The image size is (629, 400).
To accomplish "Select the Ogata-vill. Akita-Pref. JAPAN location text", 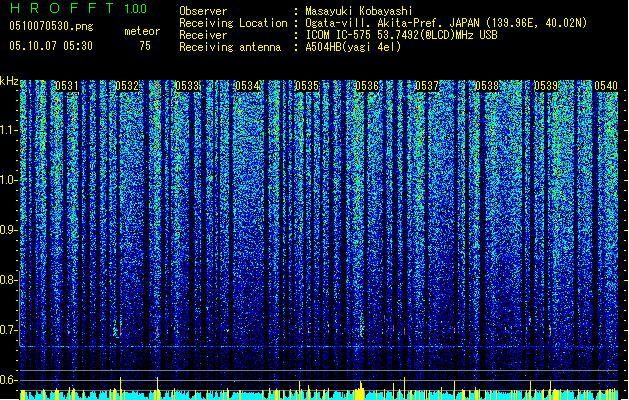I will [x=446, y=23].
